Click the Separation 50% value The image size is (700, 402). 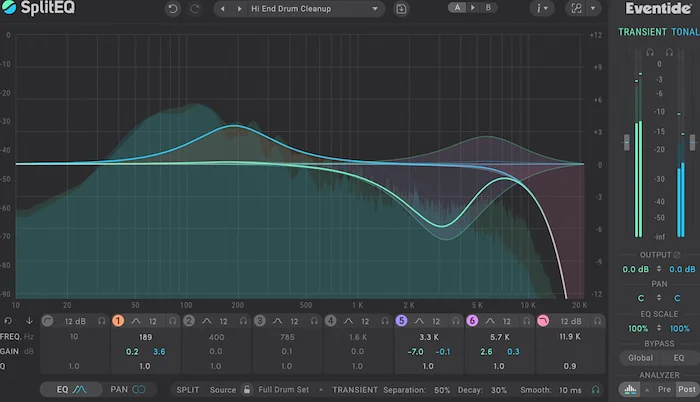[x=442, y=390]
